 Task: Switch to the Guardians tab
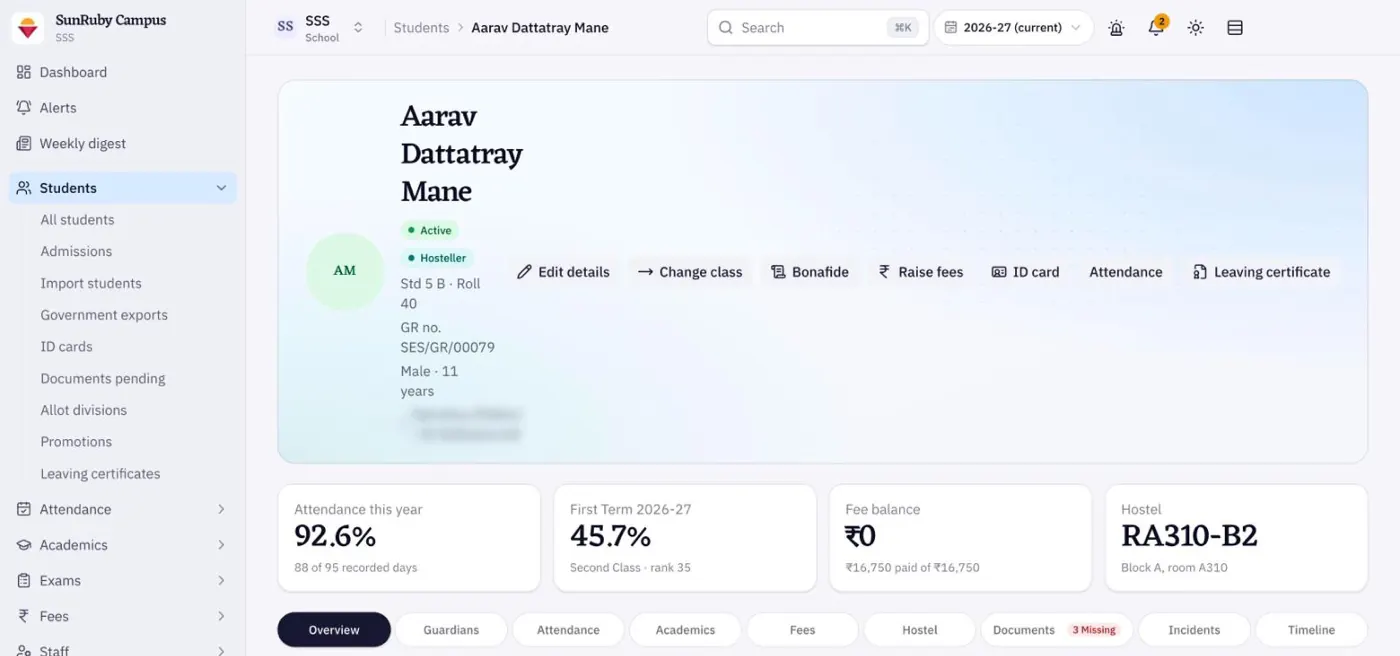coord(451,630)
